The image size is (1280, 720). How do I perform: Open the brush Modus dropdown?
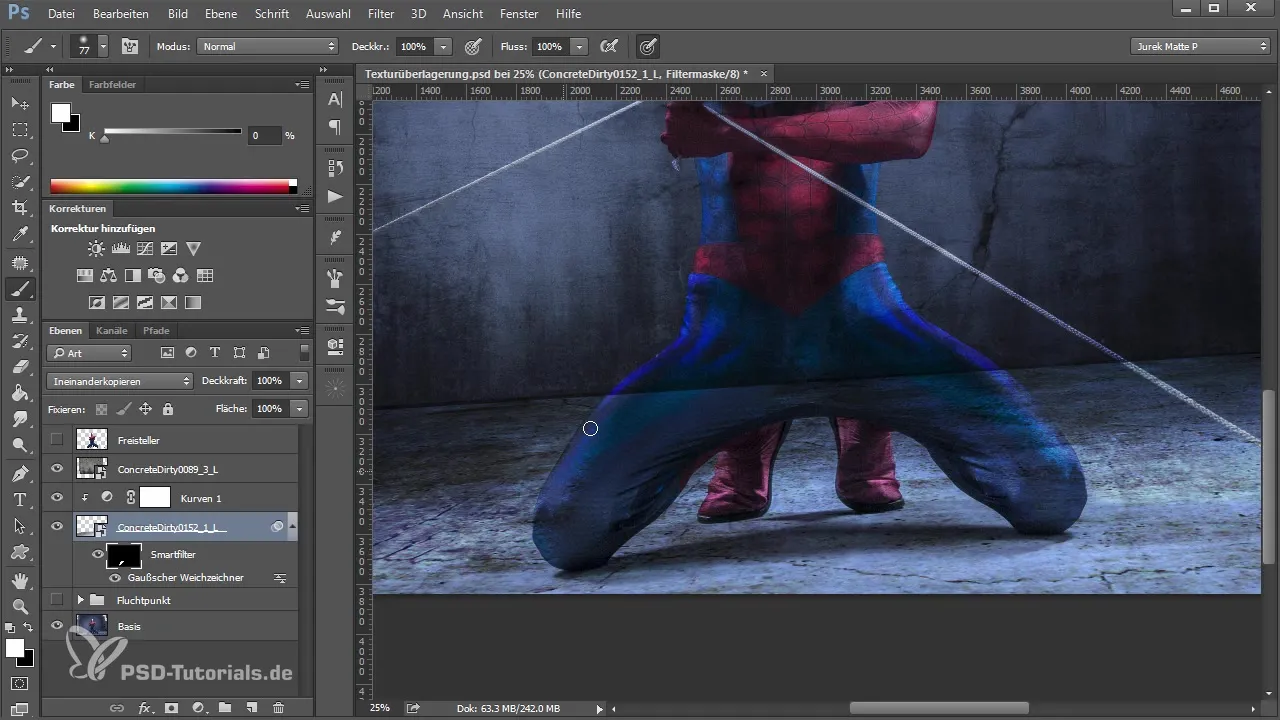point(268,46)
